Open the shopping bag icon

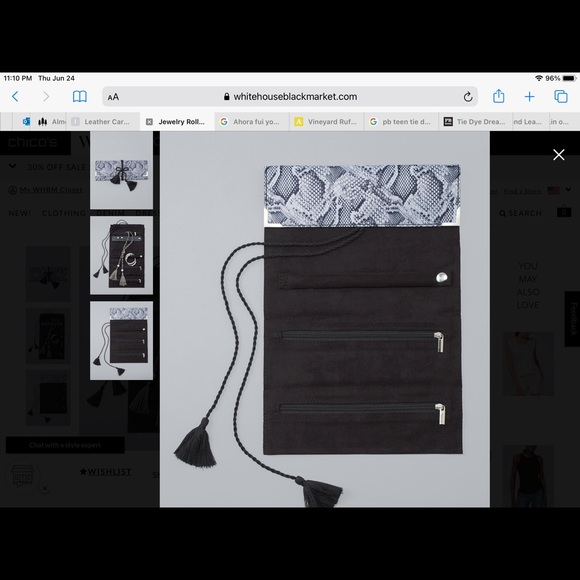(x=564, y=211)
